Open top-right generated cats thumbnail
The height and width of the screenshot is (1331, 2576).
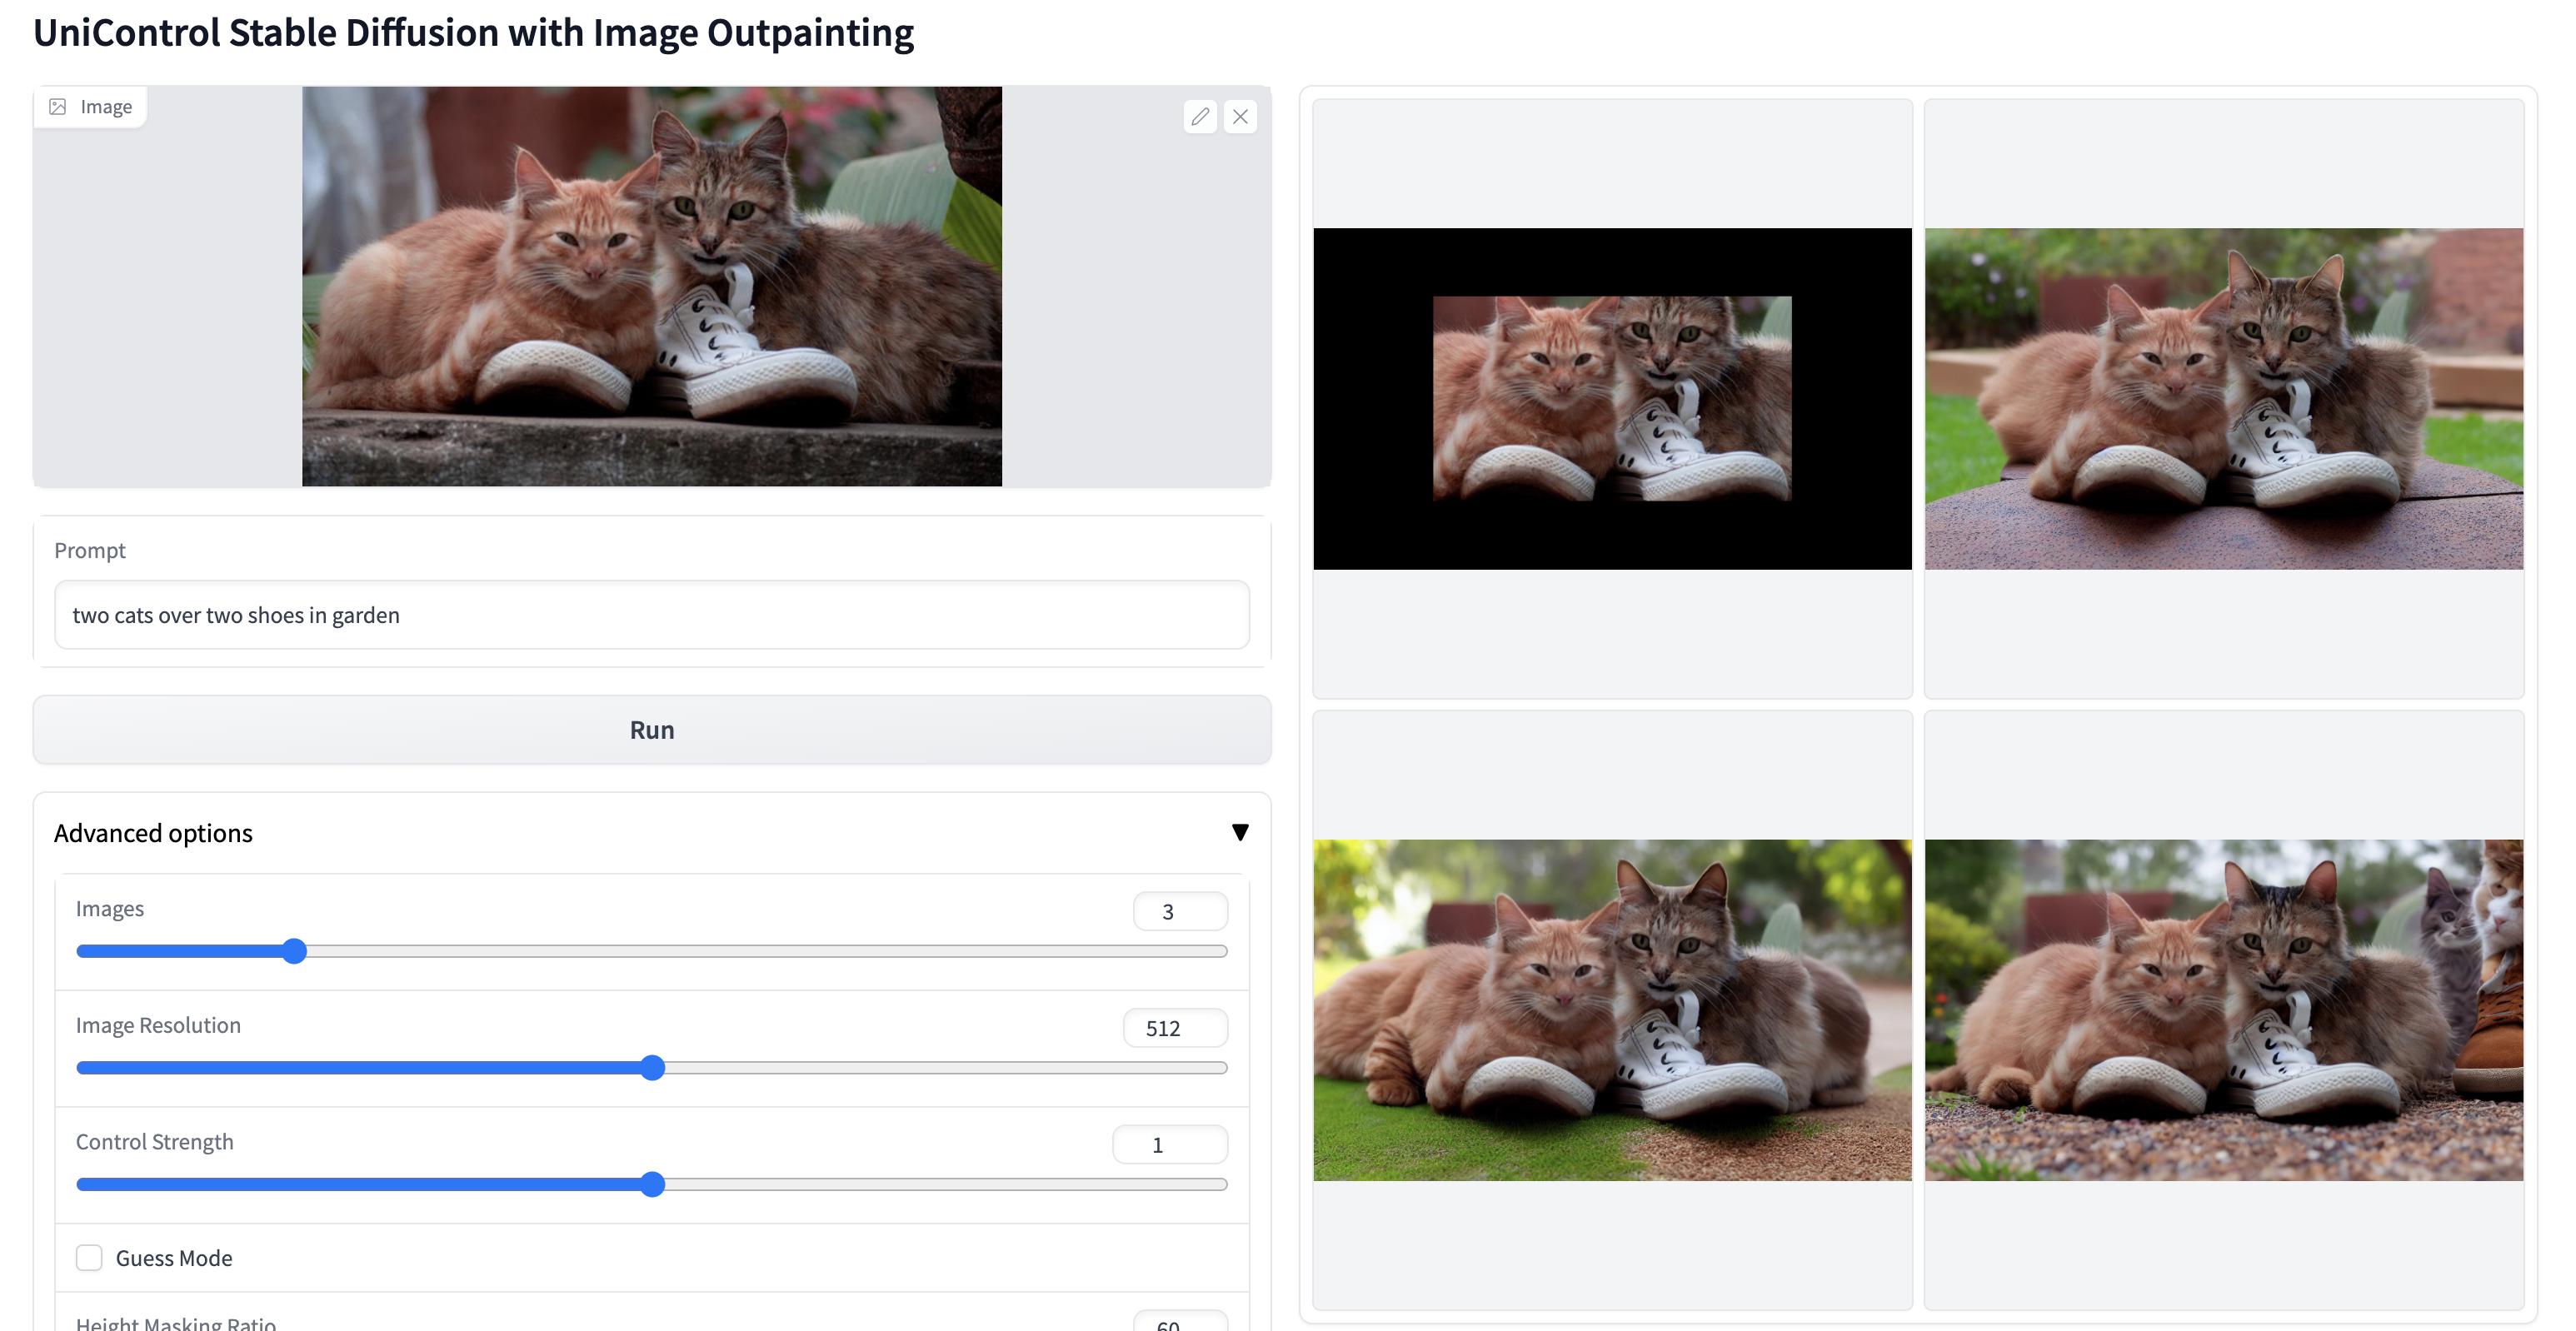(2223, 399)
